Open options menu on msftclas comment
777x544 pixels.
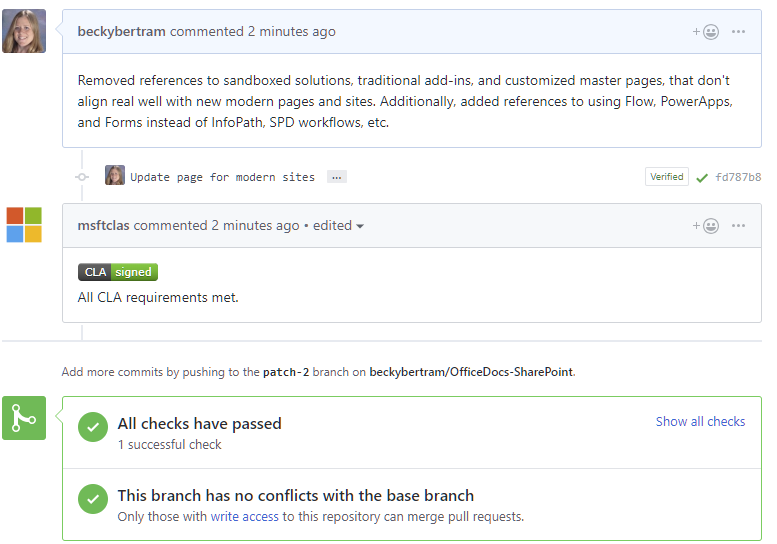(x=738, y=226)
